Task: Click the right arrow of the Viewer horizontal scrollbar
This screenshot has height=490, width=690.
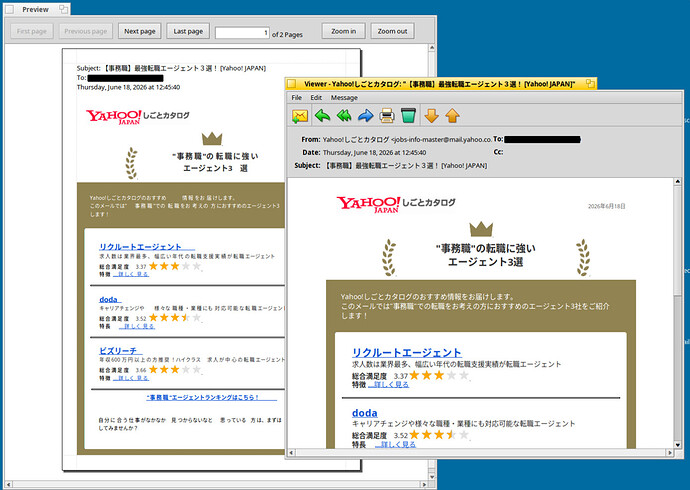Action: (670, 452)
